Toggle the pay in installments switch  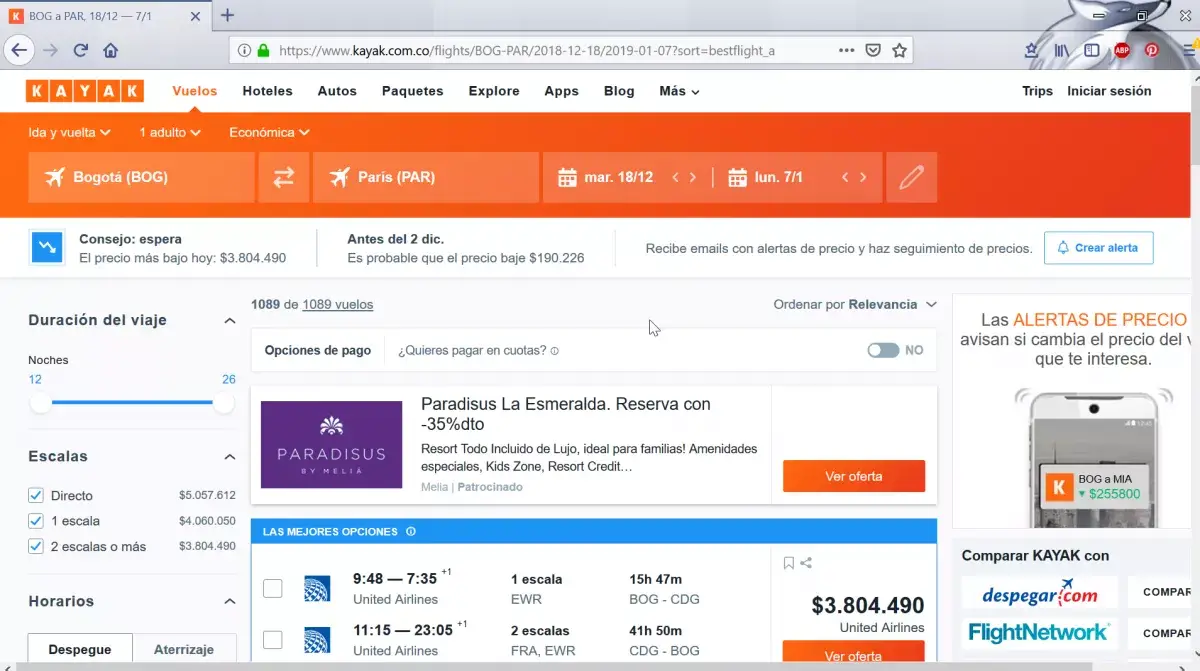(x=884, y=351)
